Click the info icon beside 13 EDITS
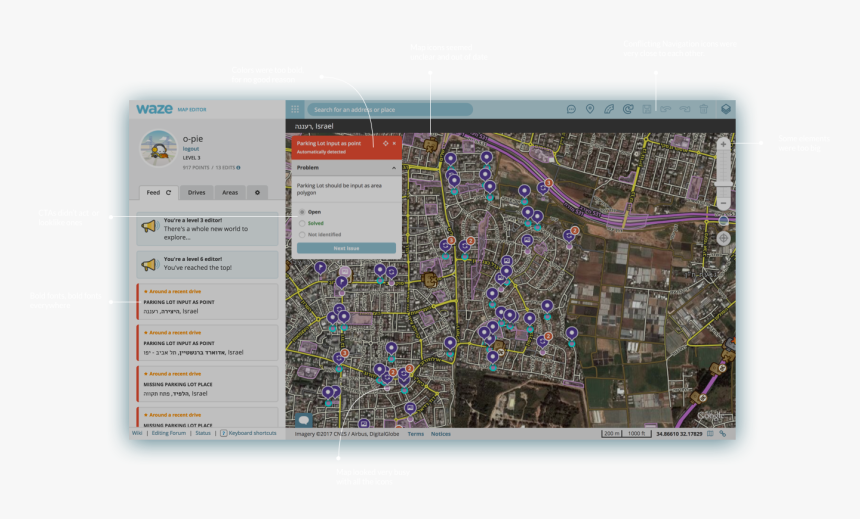 239,167
